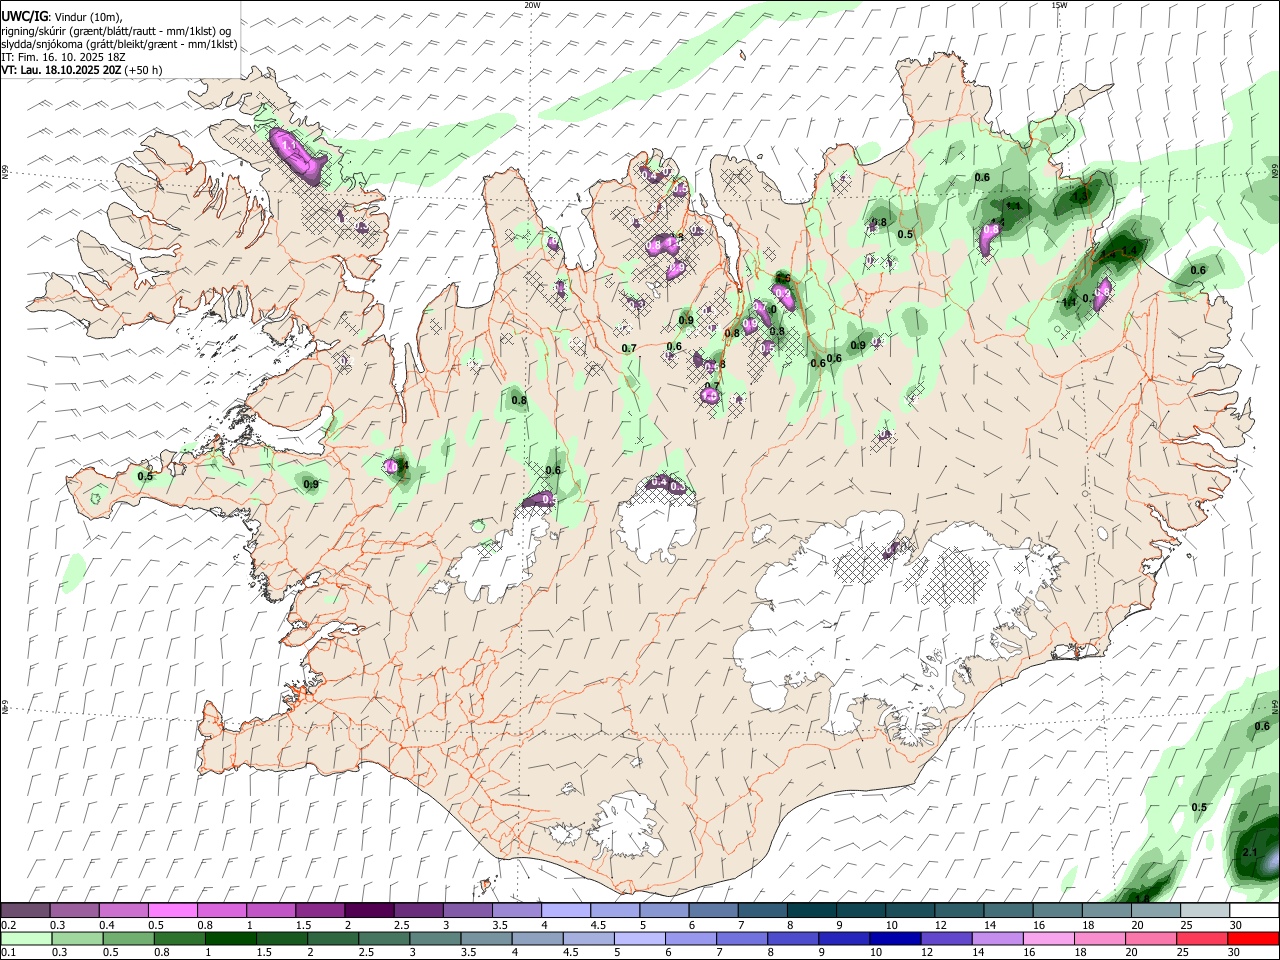Click the 0.2 label on snow scale
This screenshot has height=960, width=1280.
coord(8,925)
